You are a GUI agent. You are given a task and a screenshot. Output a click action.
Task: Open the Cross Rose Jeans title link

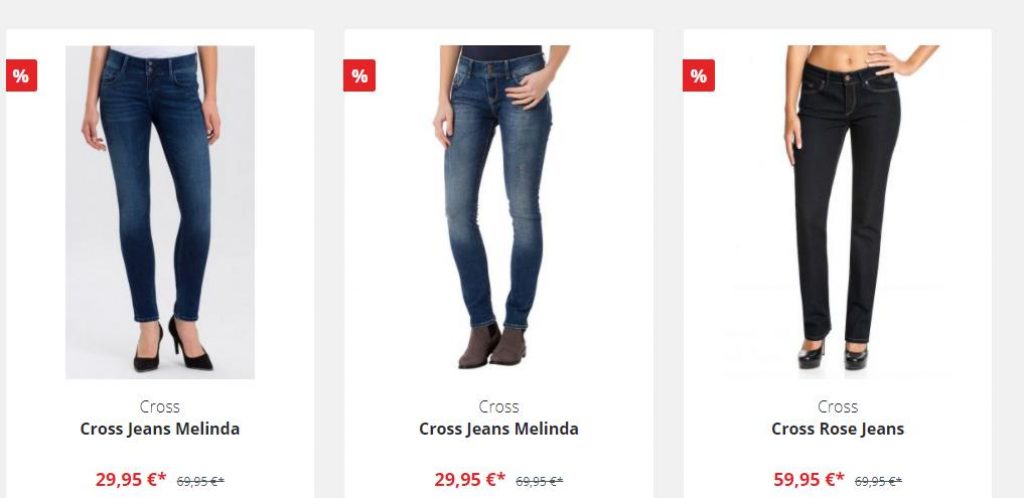[838, 429]
